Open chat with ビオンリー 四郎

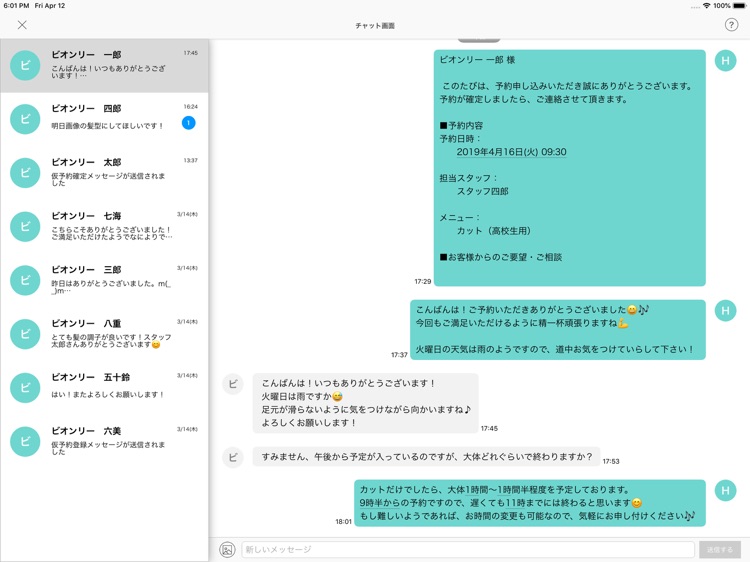104,119
